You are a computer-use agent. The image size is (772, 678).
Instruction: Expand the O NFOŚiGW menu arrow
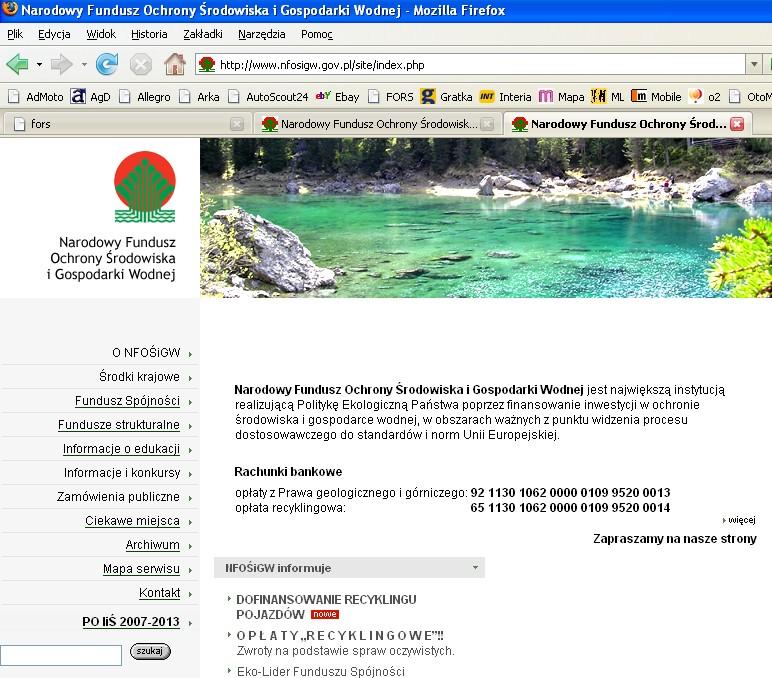[190, 354]
